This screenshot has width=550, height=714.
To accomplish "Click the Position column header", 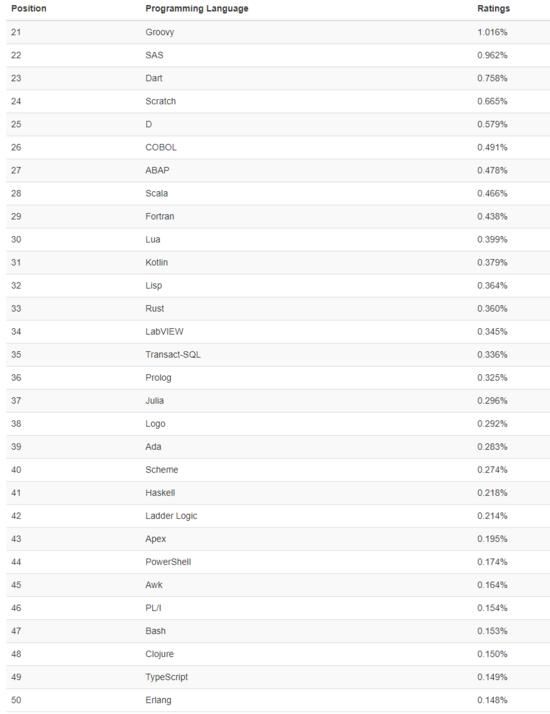I will (x=29, y=9).
